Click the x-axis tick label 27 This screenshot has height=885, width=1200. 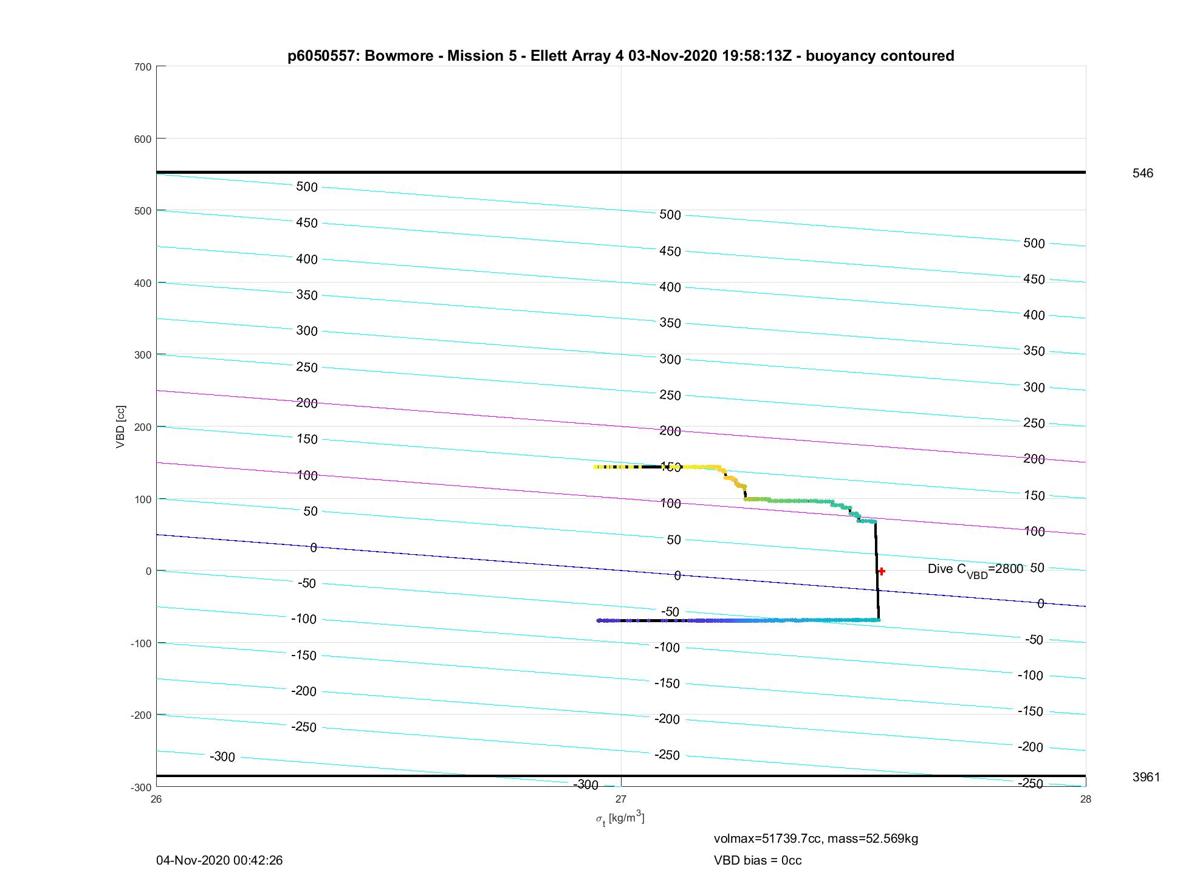[x=621, y=799]
